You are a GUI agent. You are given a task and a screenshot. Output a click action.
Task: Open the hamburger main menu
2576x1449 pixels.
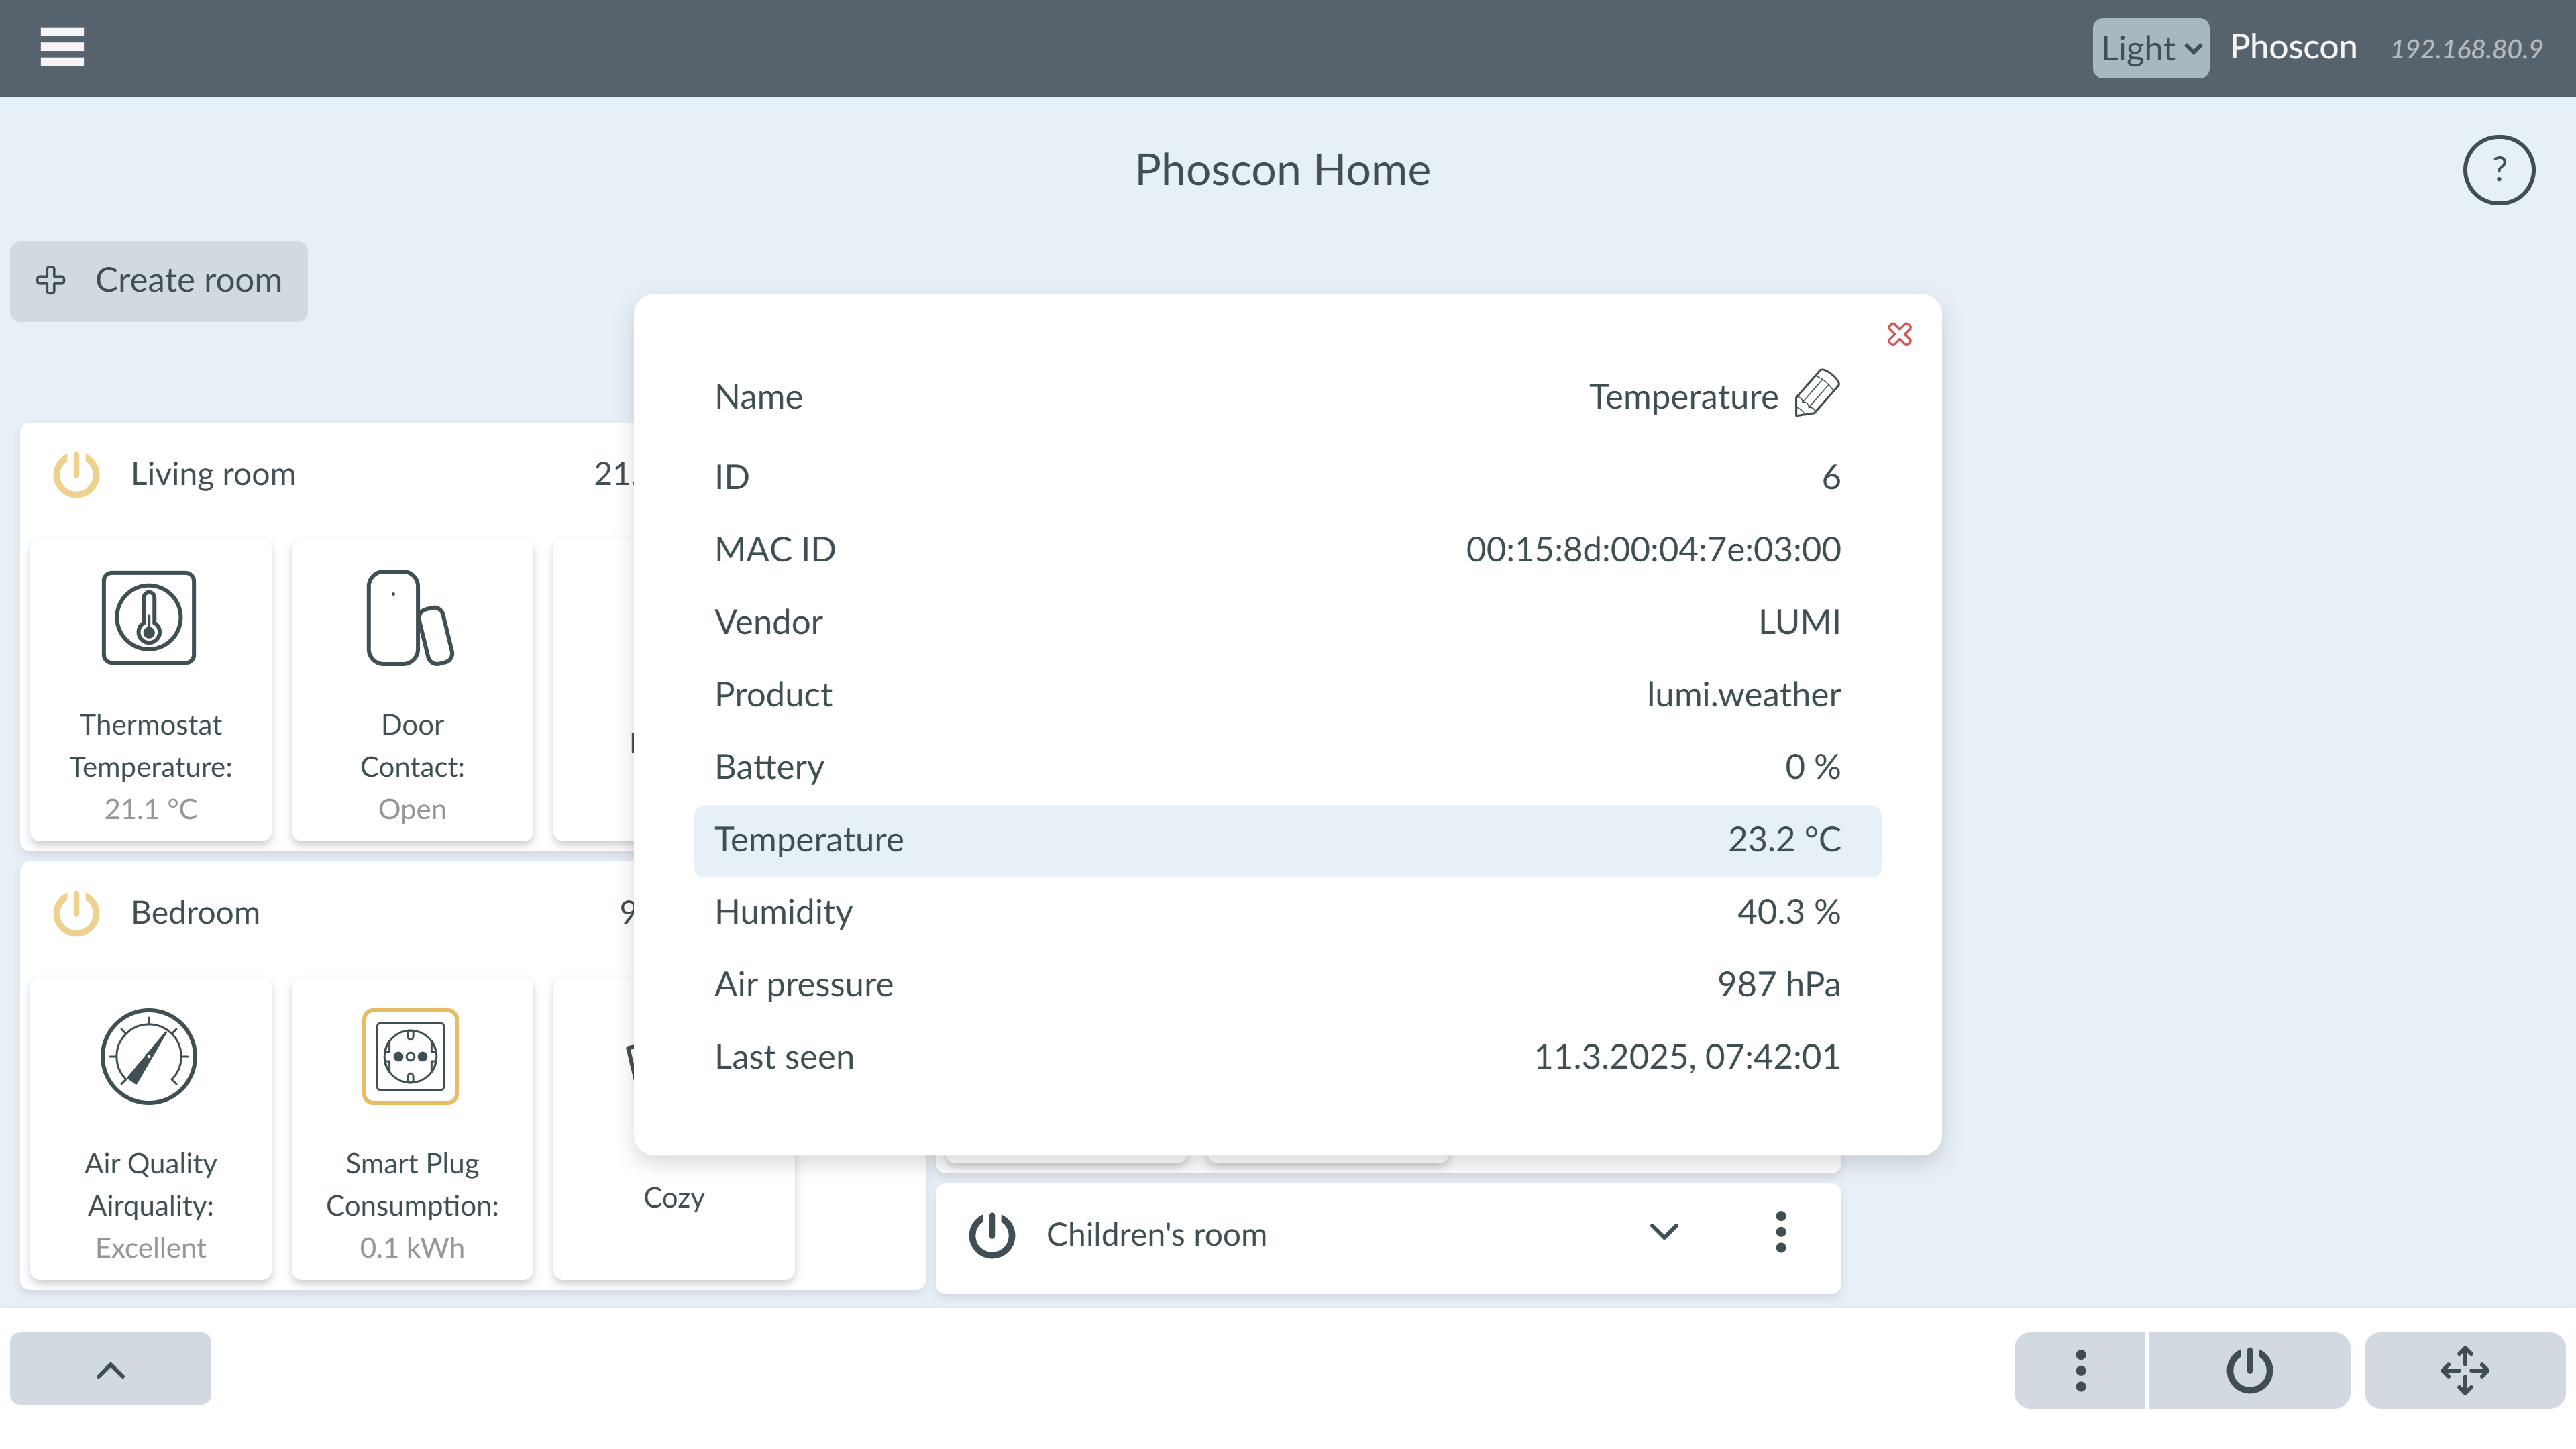click(x=62, y=47)
